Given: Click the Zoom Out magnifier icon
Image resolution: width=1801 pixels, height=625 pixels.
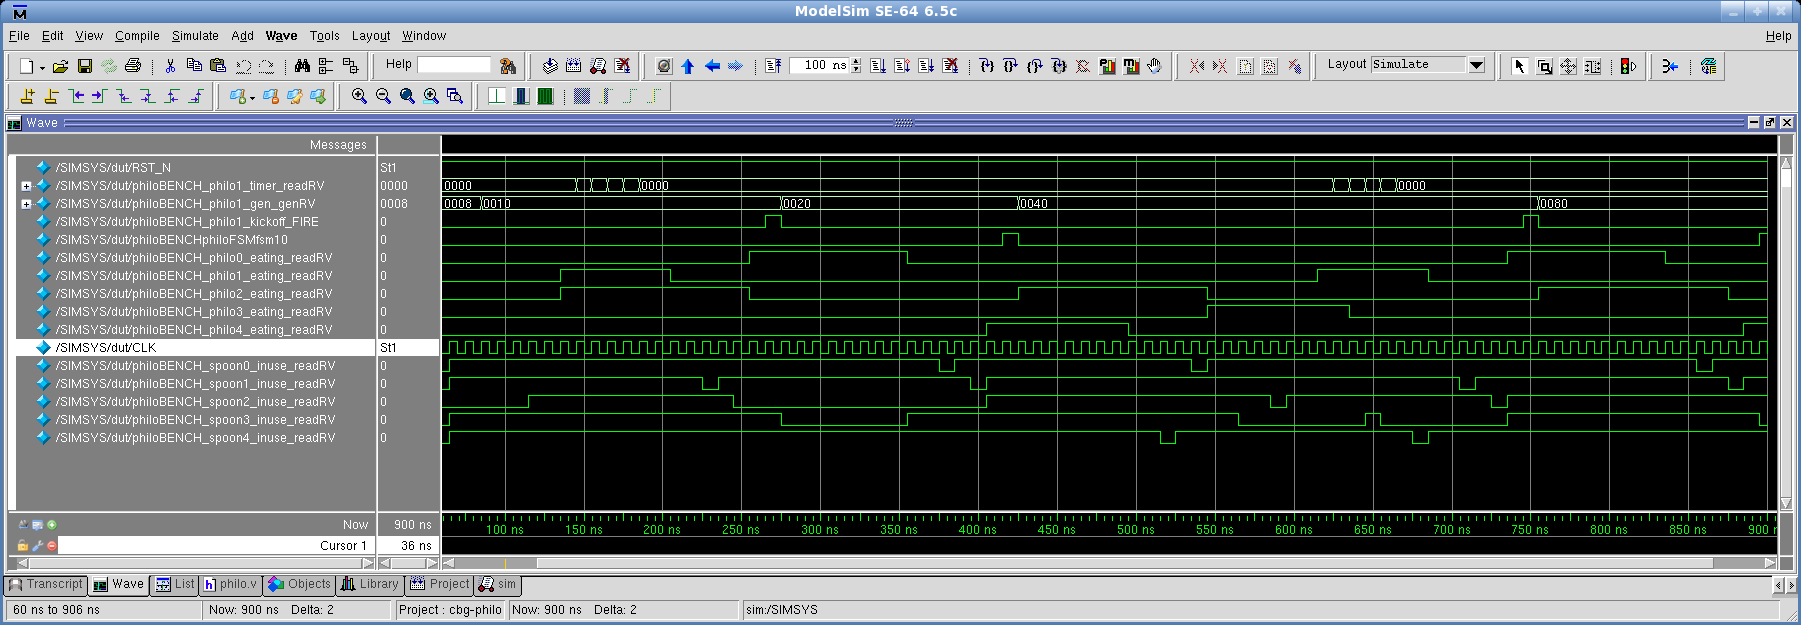Looking at the screenshot, I should (383, 96).
